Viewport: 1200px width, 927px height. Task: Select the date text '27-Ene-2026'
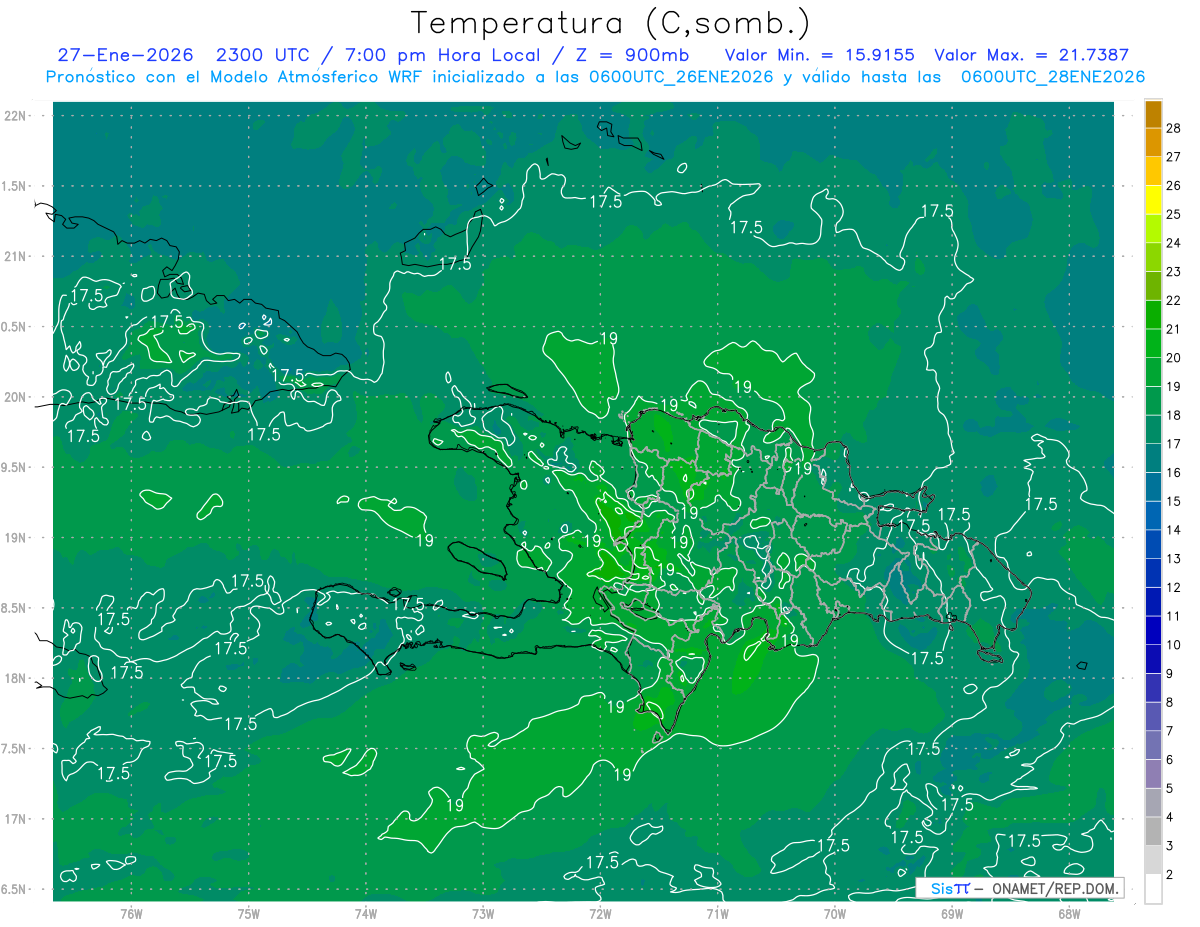point(126,55)
